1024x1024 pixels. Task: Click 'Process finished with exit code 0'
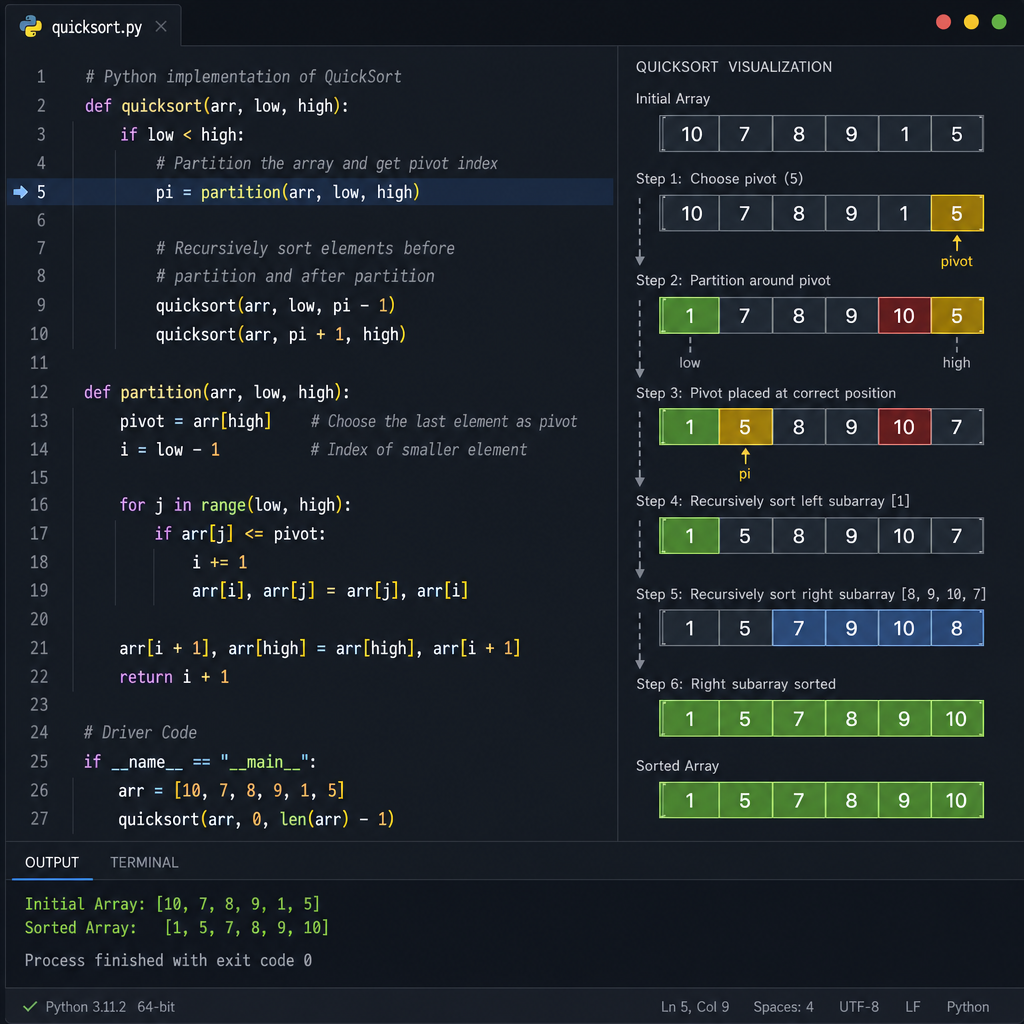tap(168, 960)
